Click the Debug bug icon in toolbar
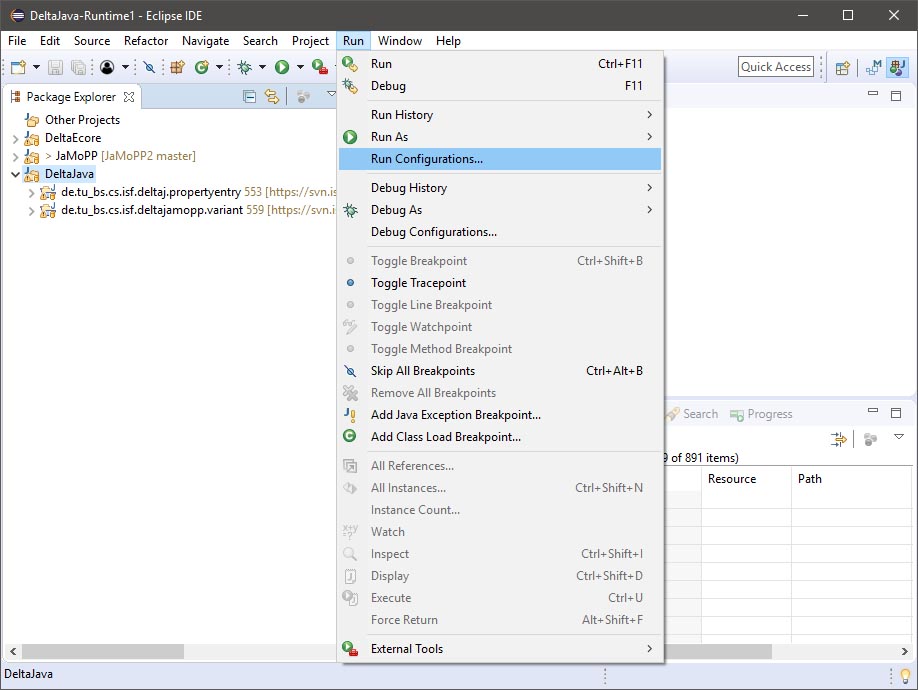This screenshot has width=918, height=690. pyautogui.click(x=243, y=67)
